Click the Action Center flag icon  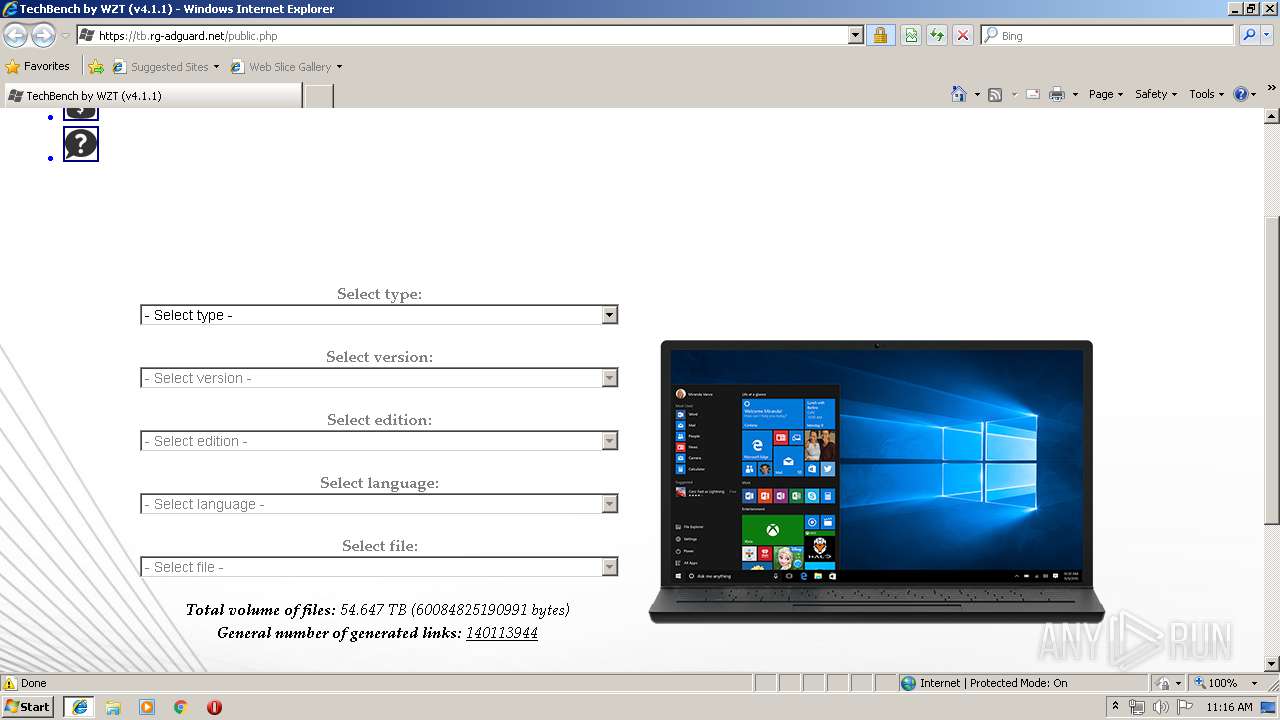click(1184, 707)
